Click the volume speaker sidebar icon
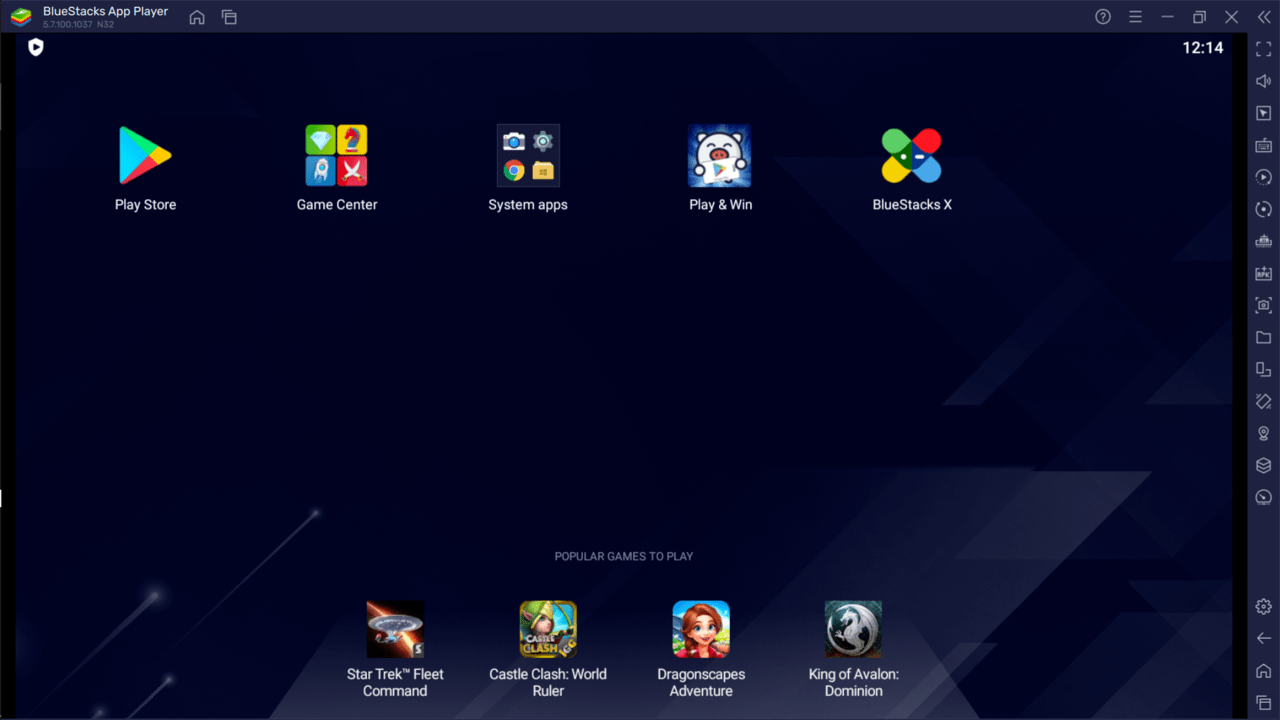1280x720 pixels. click(1264, 81)
